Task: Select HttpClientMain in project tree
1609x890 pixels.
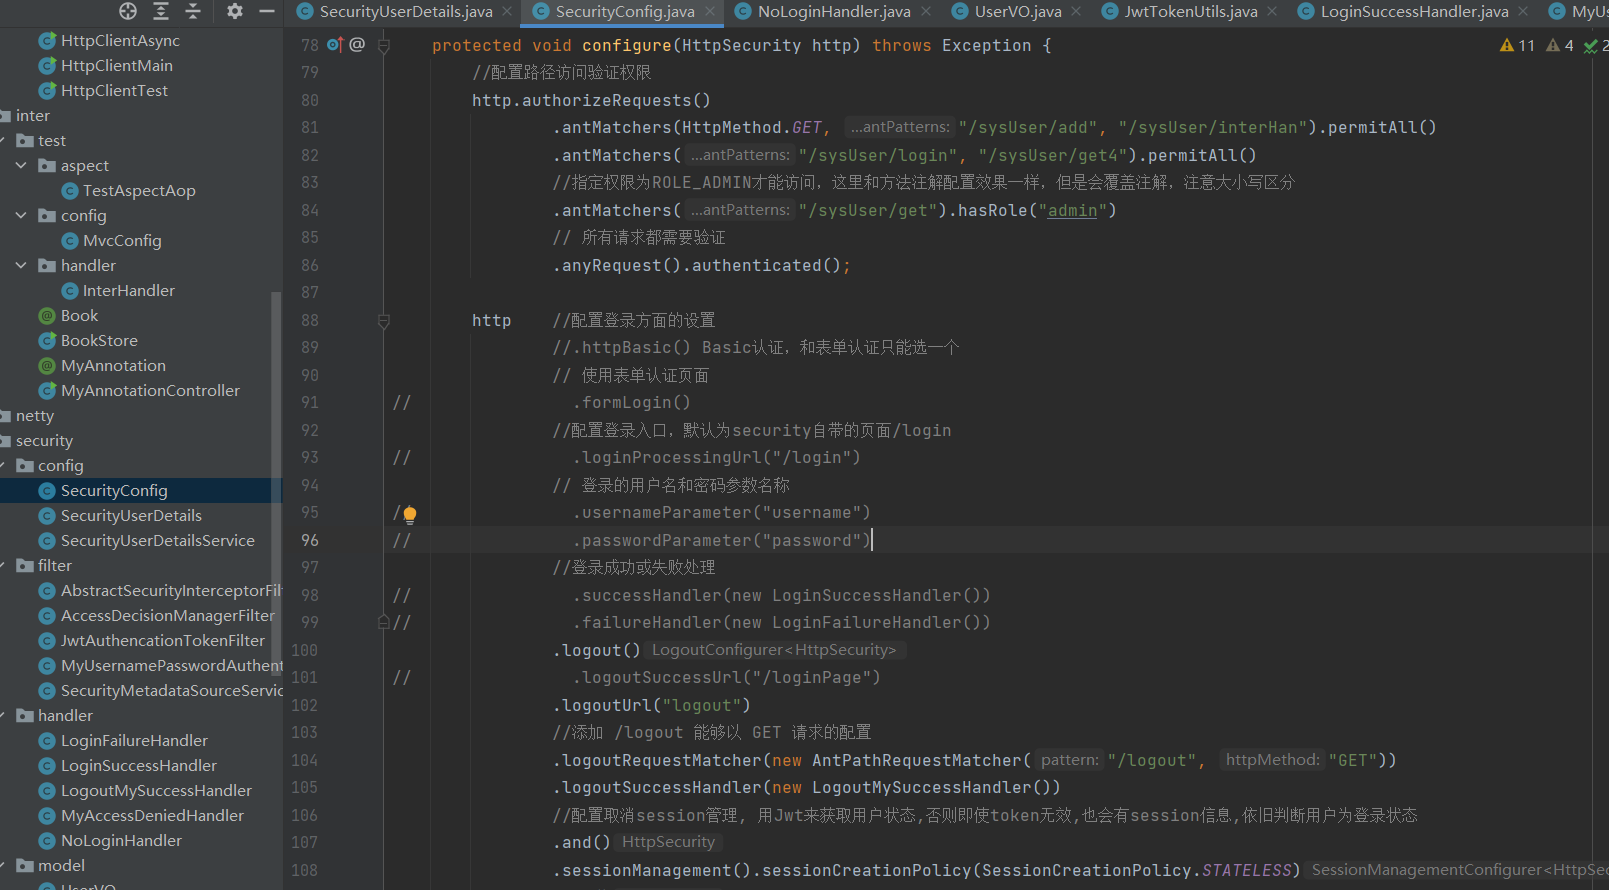Action: click(117, 66)
